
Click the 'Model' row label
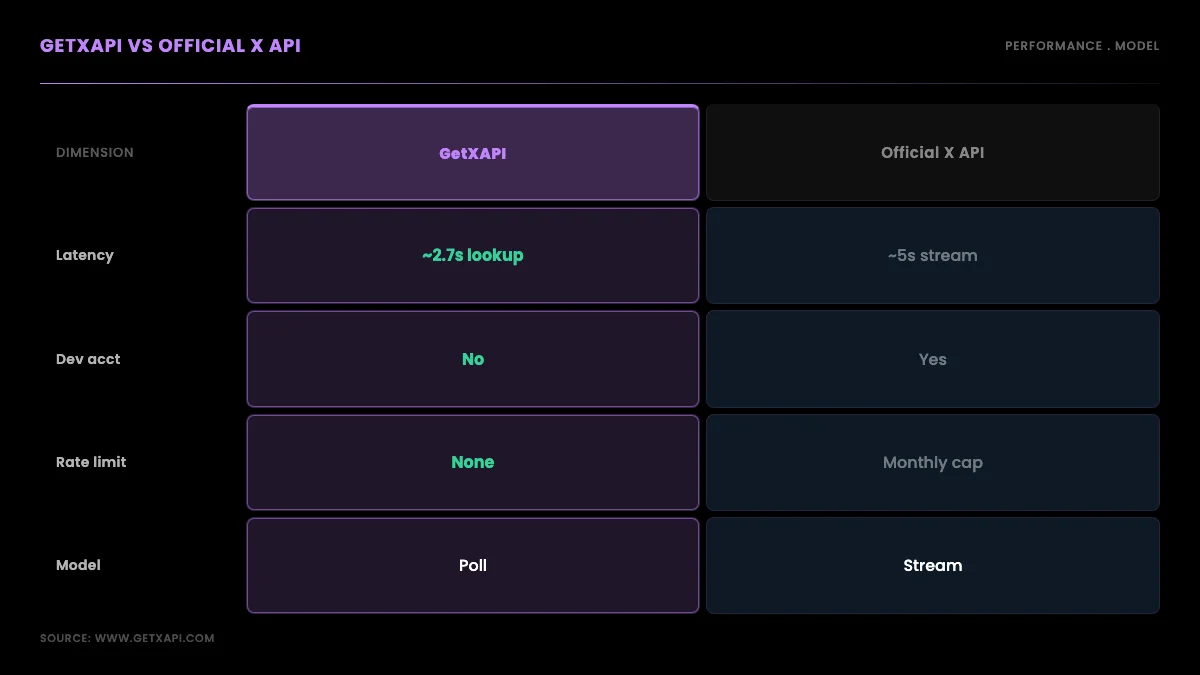coord(78,565)
